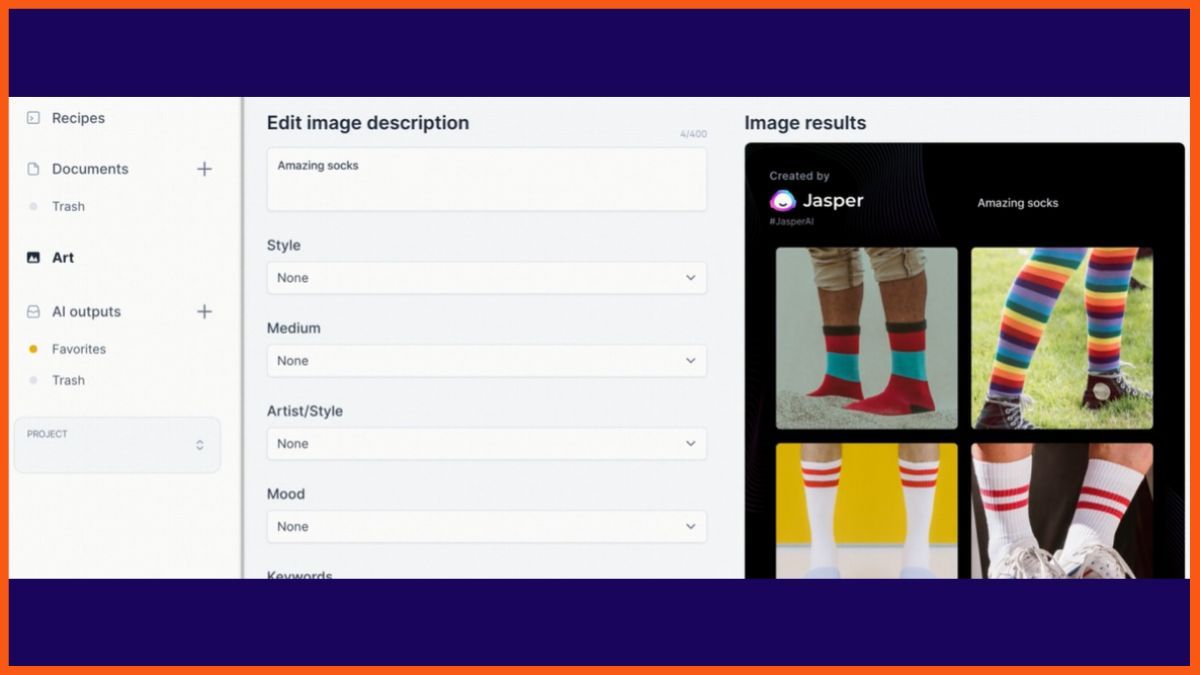Add new AI output with plus icon
The height and width of the screenshot is (675, 1200).
204,312
